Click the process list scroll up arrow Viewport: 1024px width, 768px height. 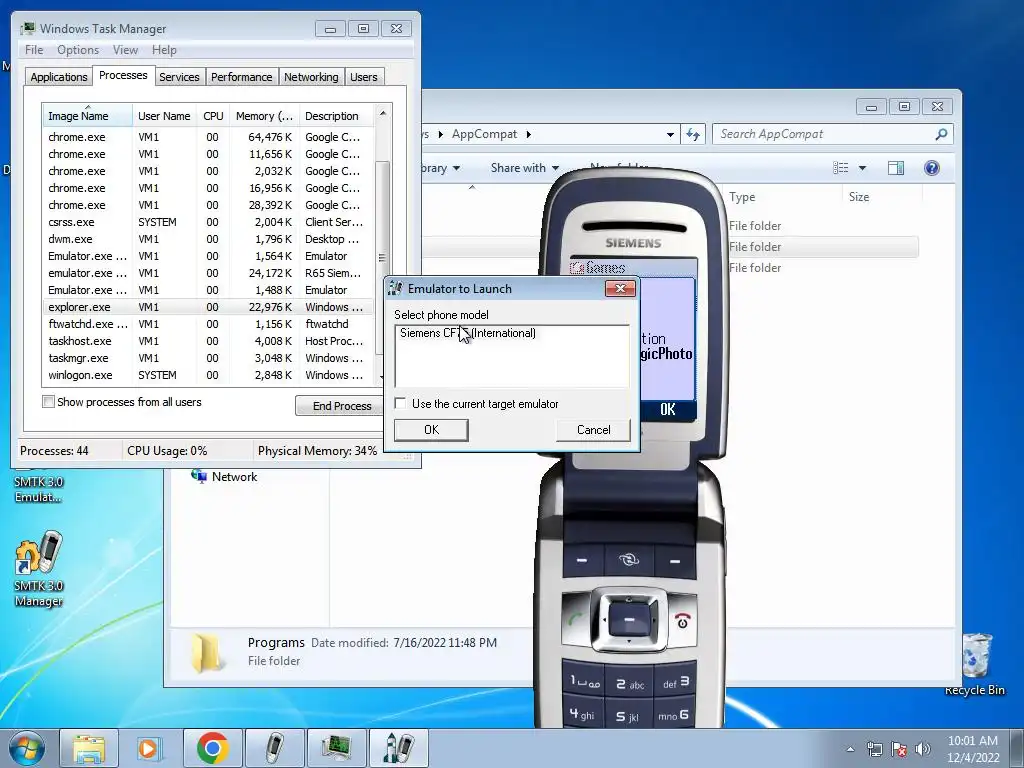coord(383,113)
